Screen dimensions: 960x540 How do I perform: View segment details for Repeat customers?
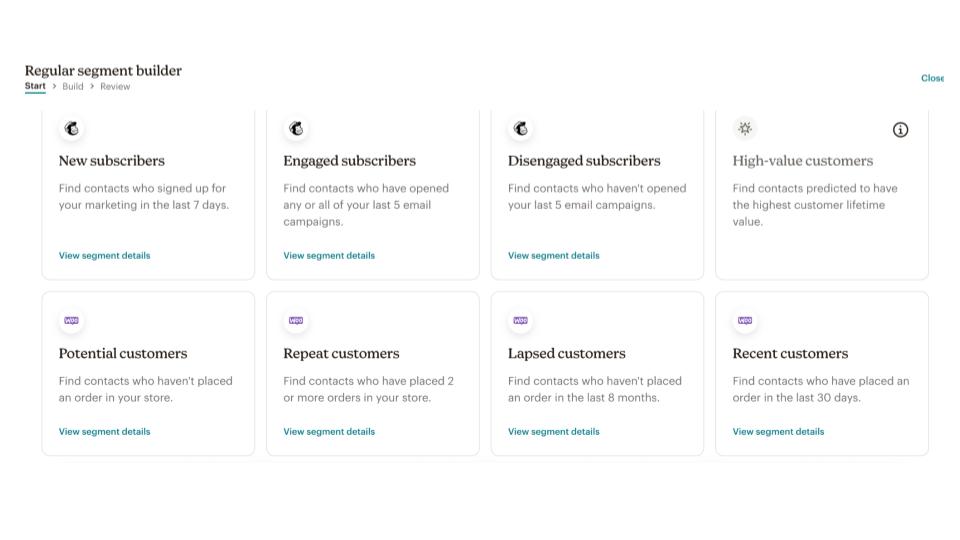pos(329,432)
